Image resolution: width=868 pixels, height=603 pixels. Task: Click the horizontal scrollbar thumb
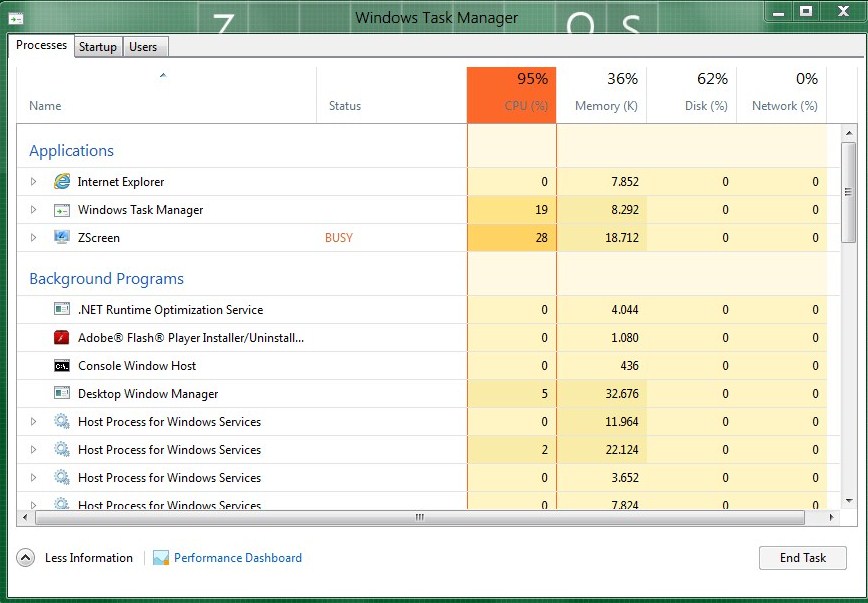[420, 518]
